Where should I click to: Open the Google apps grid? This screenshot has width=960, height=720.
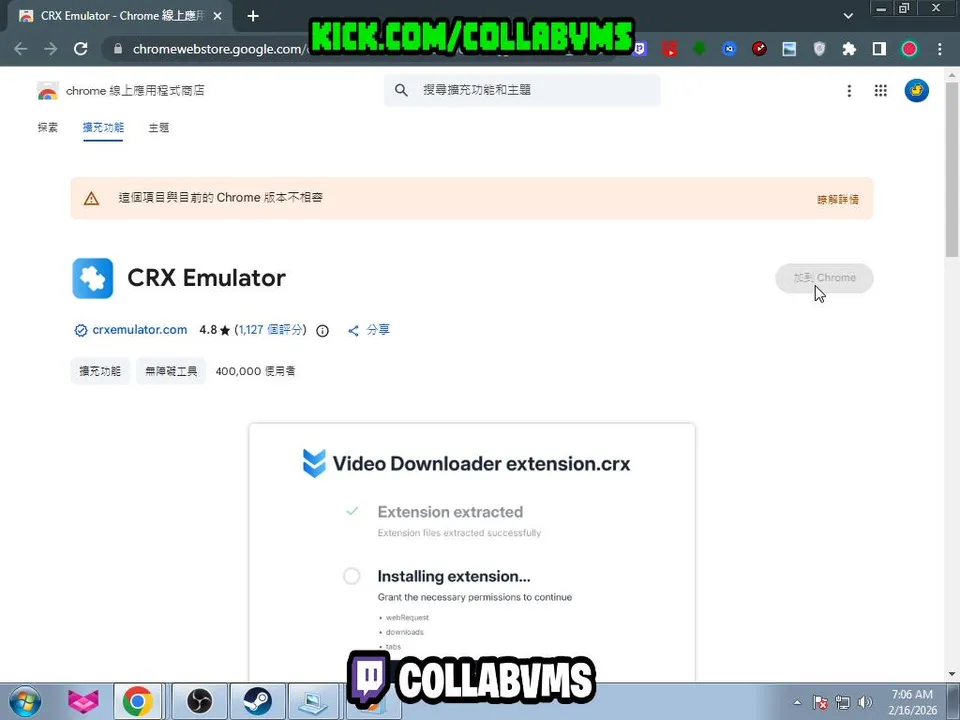(x=880, y=91)
